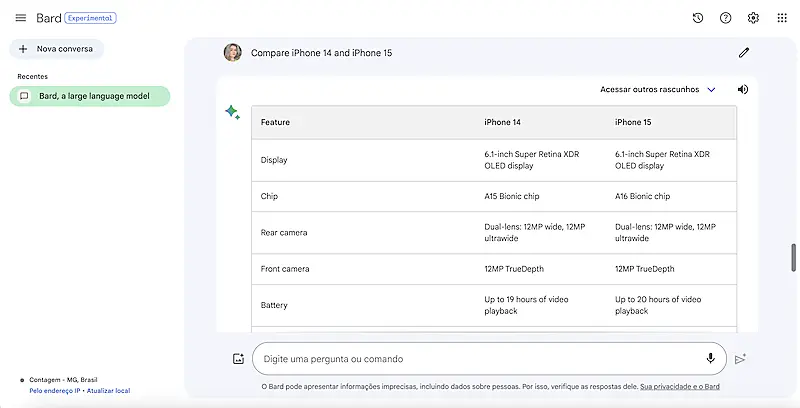Open Sua privacidade e o Bard link

point(680,387)
